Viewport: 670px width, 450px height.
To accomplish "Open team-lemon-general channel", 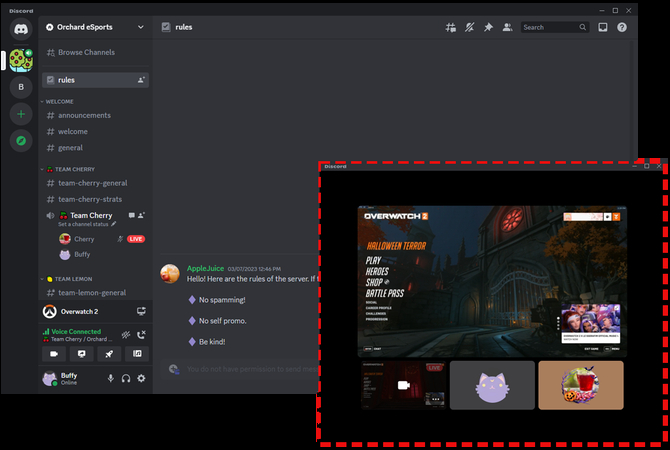I will coord(95,293).
